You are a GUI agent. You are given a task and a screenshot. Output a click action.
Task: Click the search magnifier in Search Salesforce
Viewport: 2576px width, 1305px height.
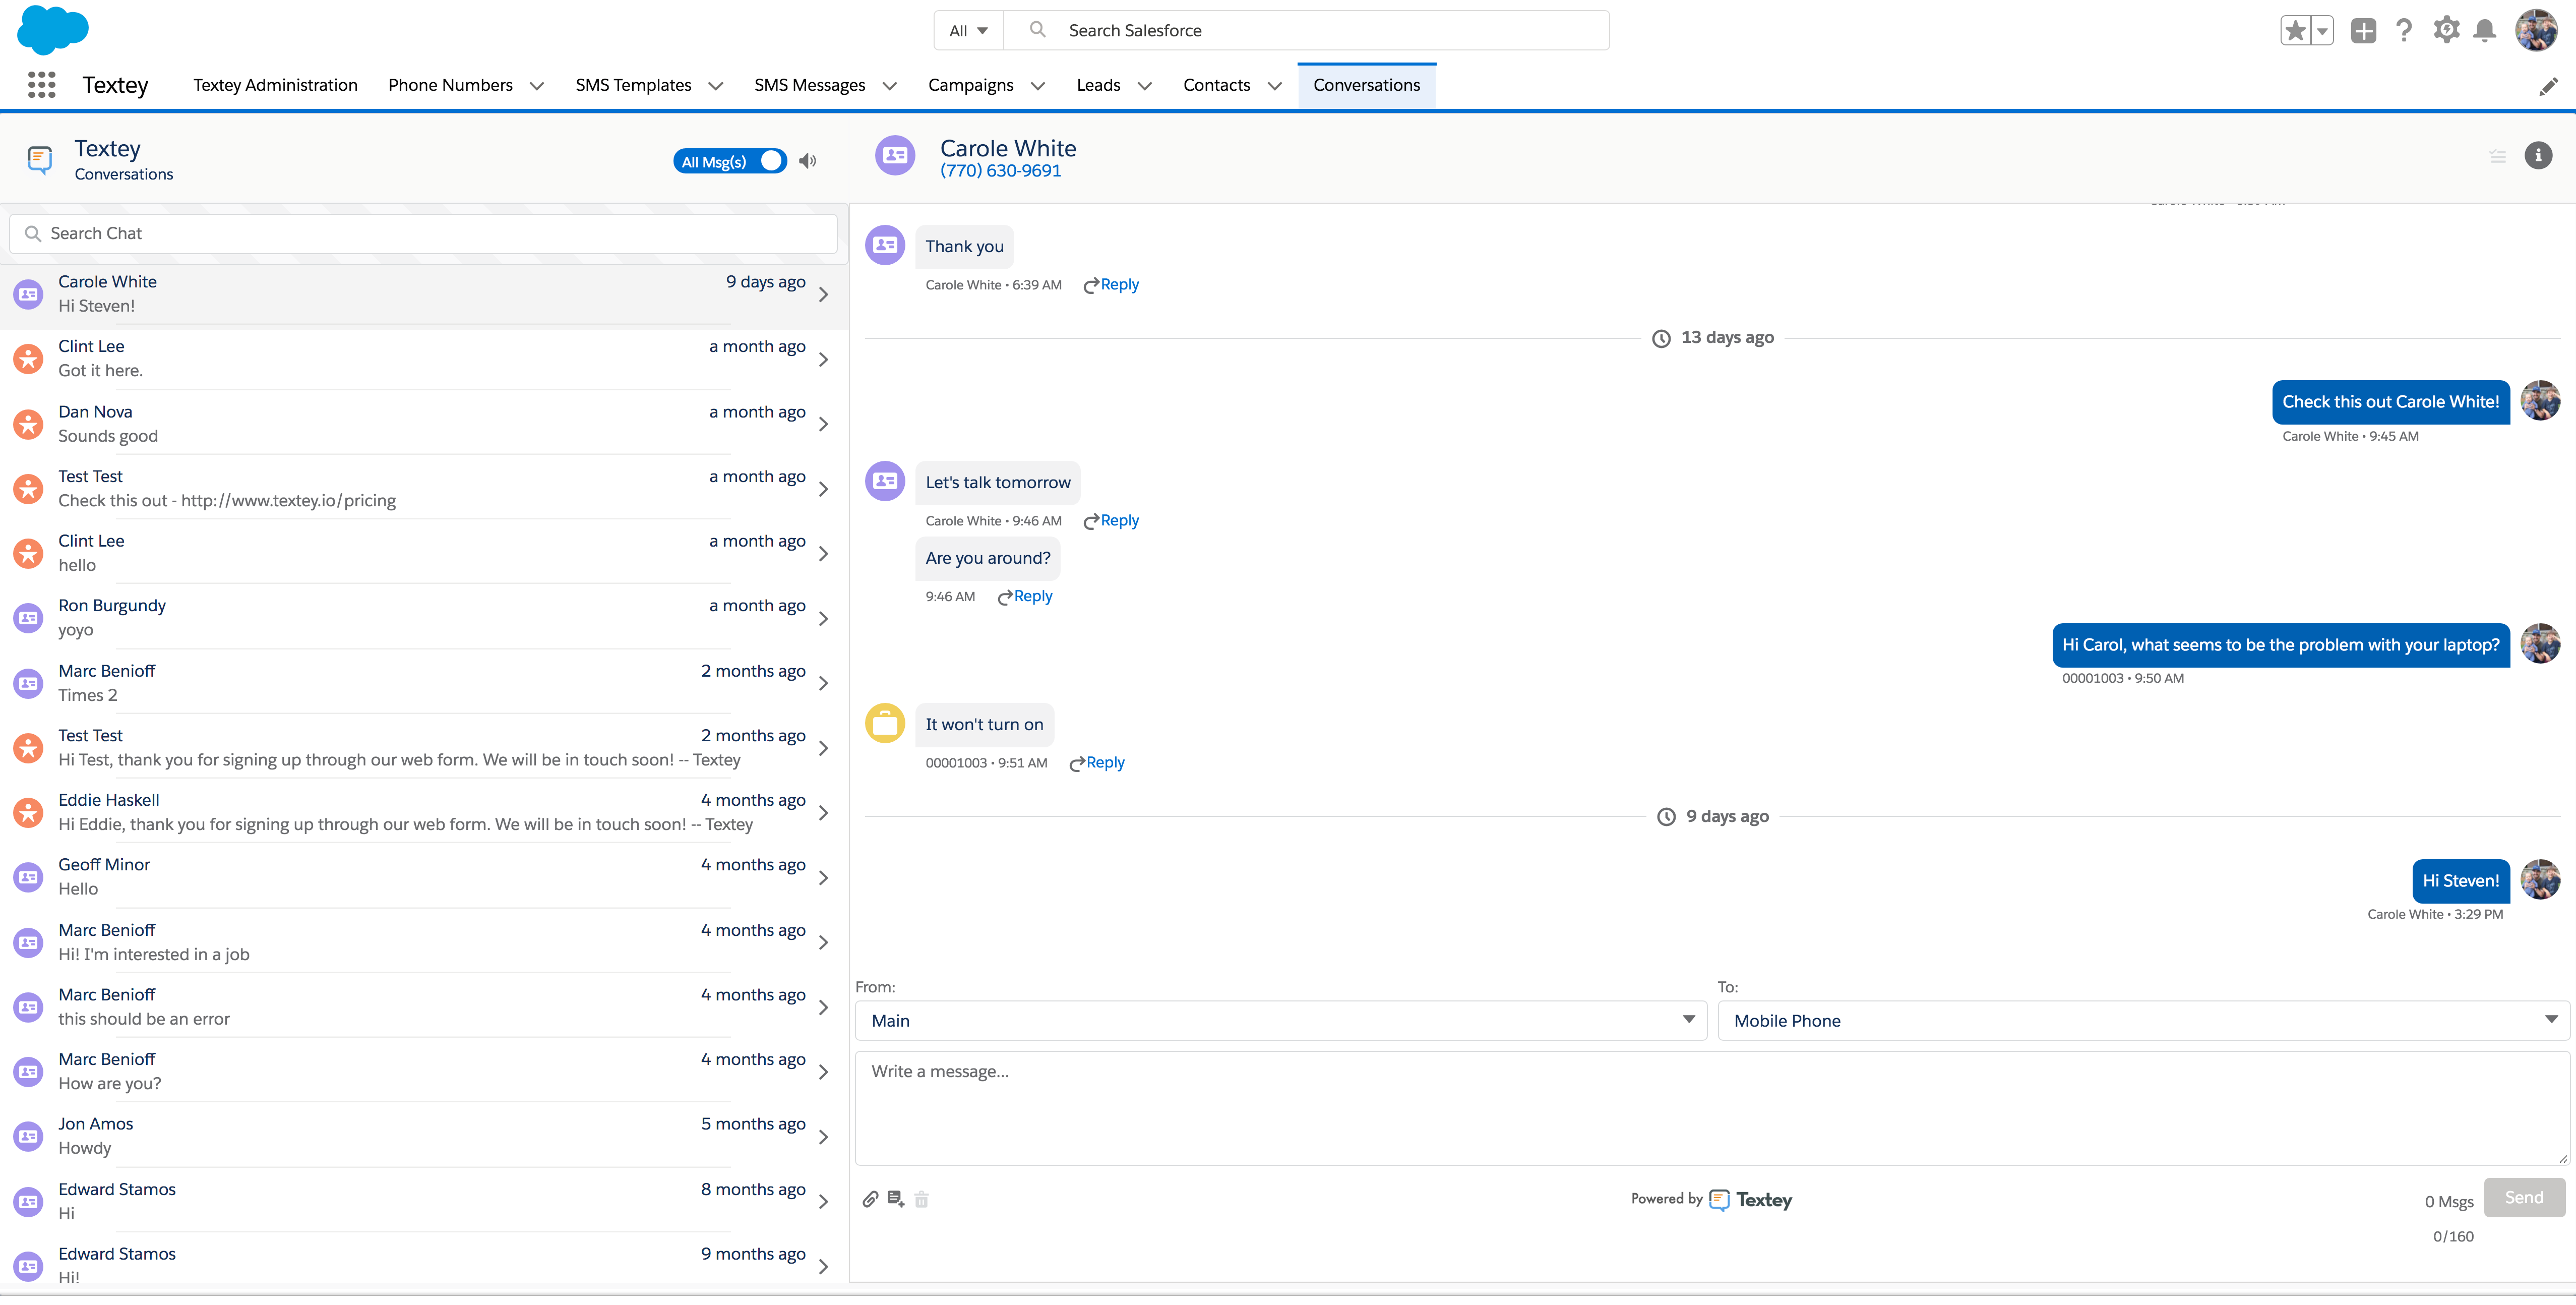click(1038, 30)
